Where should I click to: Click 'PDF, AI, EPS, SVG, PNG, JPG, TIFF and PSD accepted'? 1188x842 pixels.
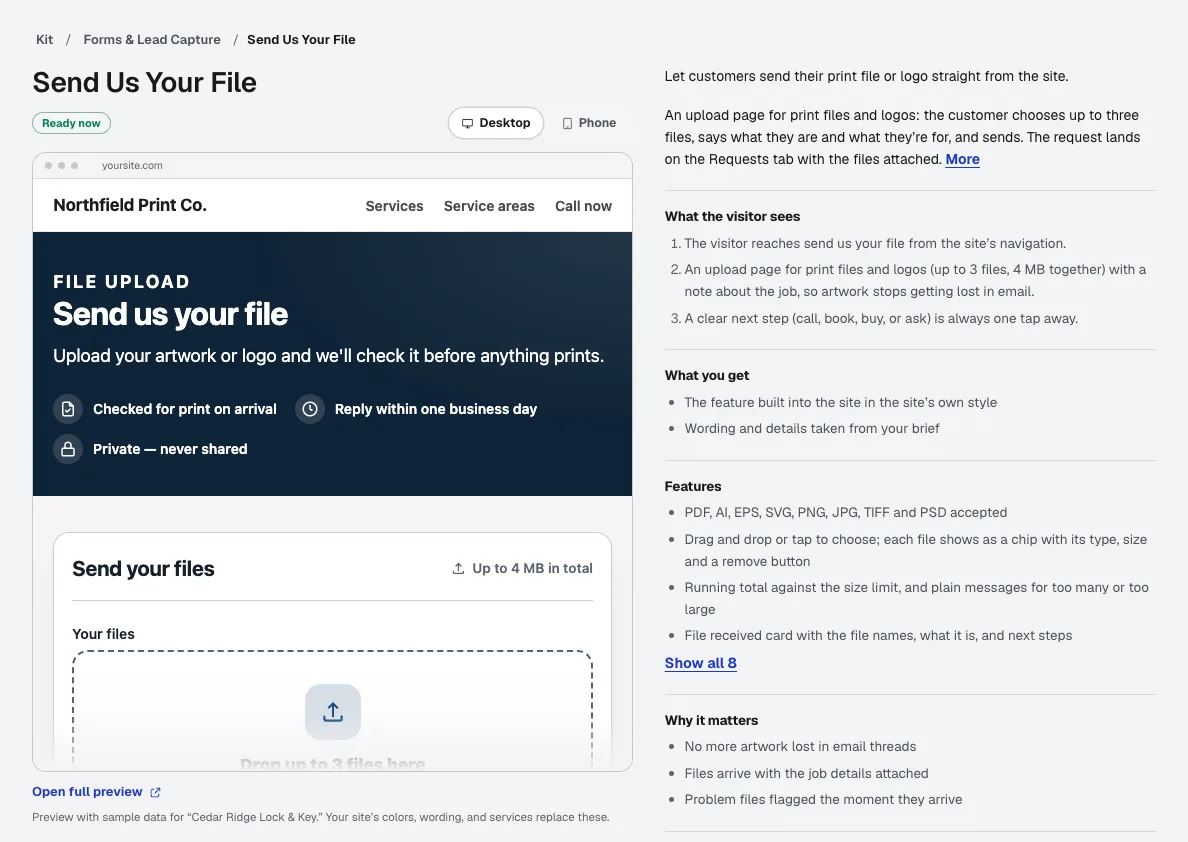(846, 512)
